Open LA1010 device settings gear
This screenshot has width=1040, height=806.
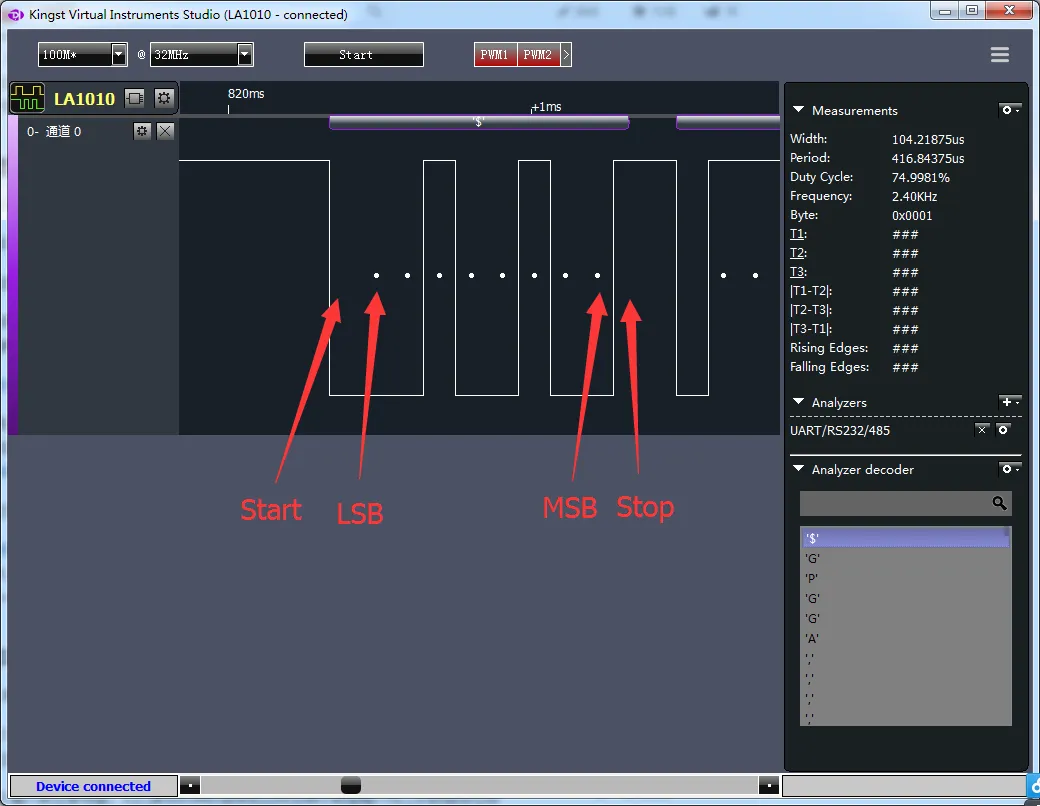tap(164, 98)
